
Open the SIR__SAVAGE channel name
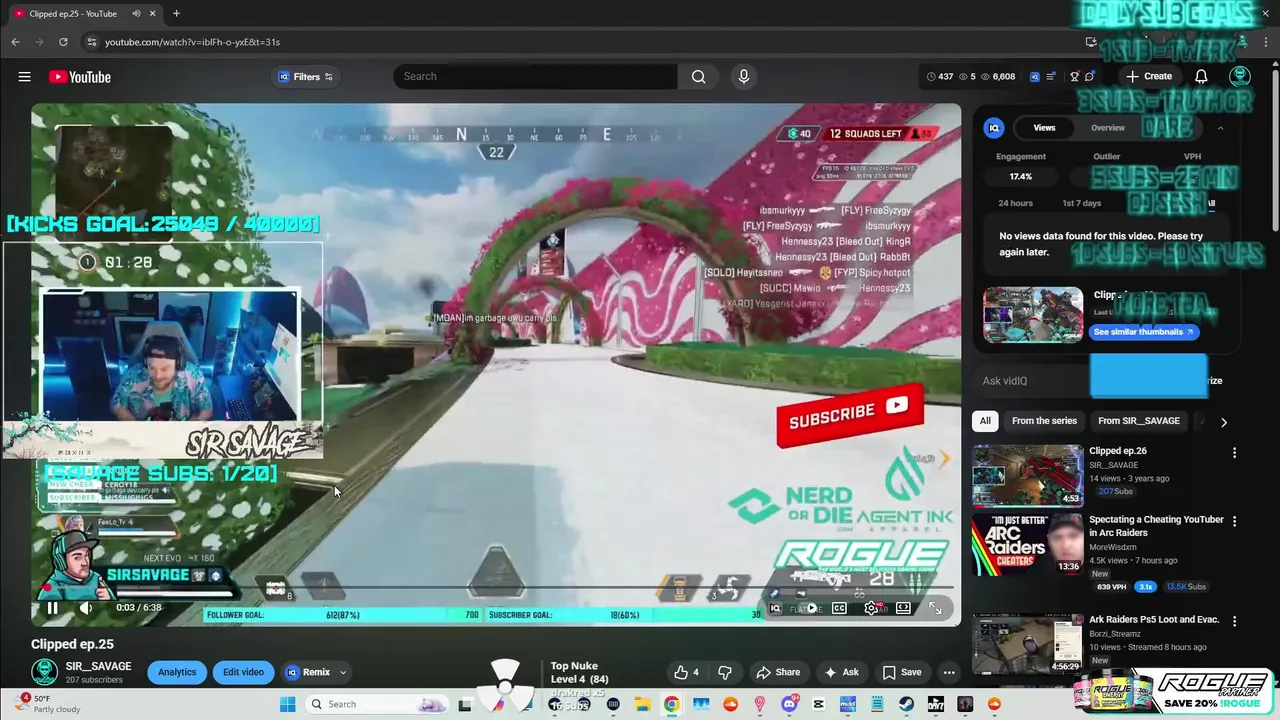[x=98, y=666]
